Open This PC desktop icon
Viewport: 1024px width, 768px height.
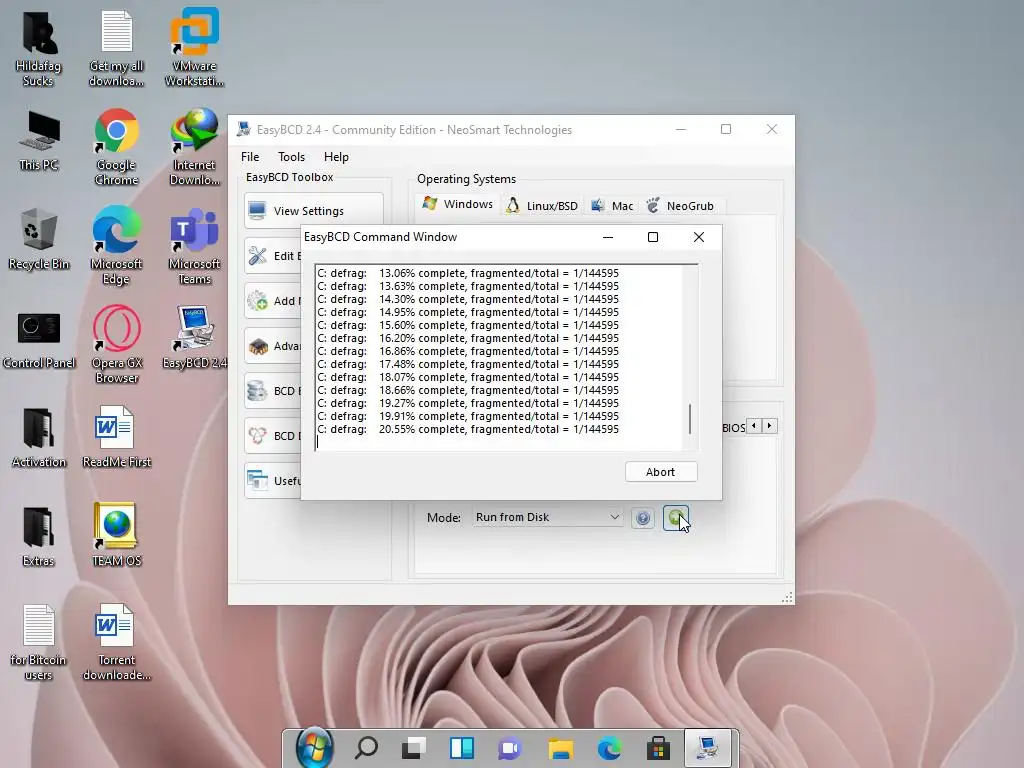click(39, 141)
